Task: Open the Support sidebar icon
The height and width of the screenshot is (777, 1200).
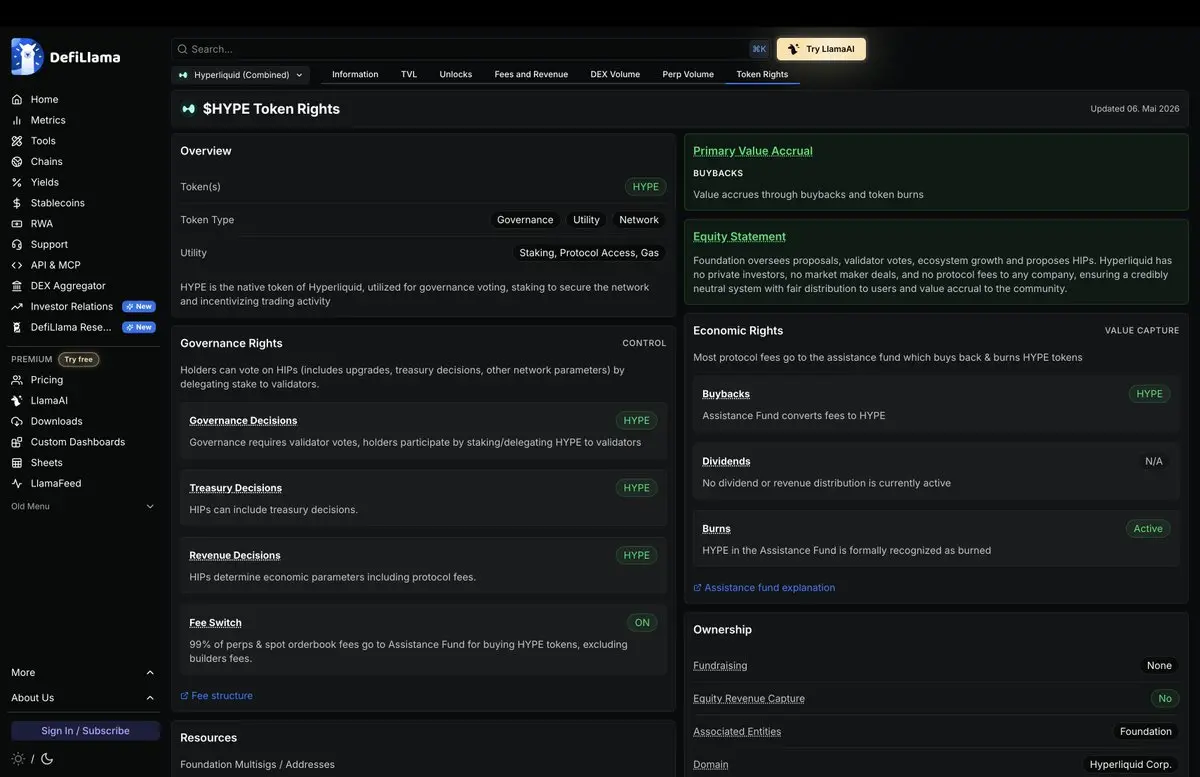Action: (17, 244)
